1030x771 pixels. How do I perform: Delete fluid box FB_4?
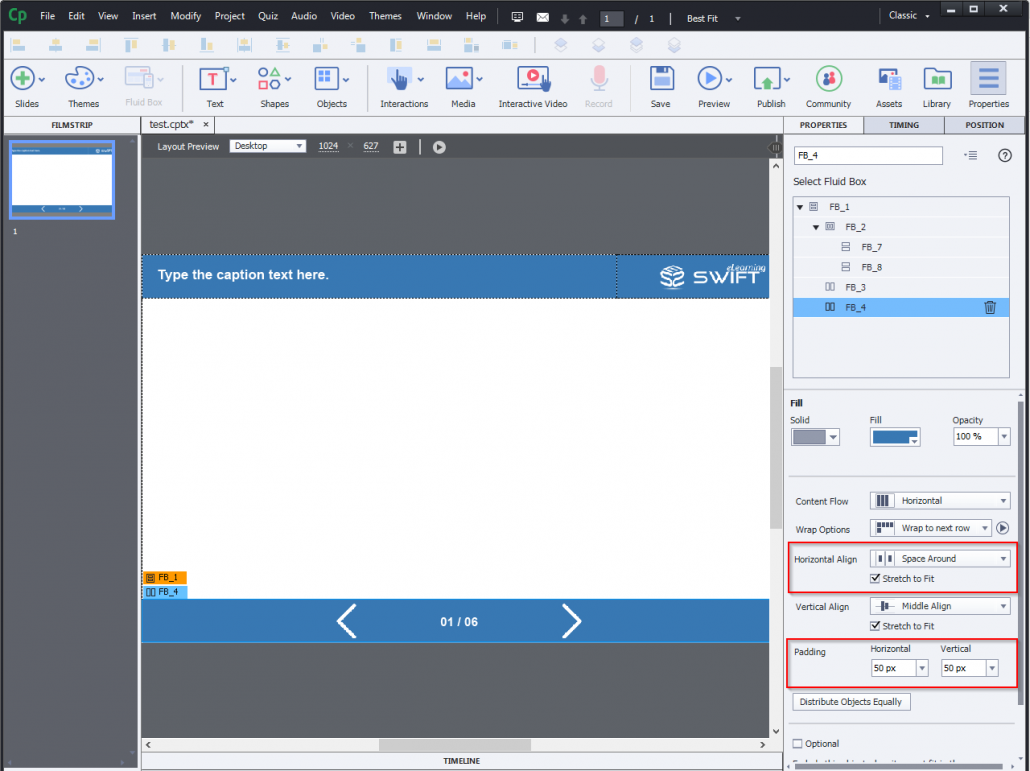point(990,307)
